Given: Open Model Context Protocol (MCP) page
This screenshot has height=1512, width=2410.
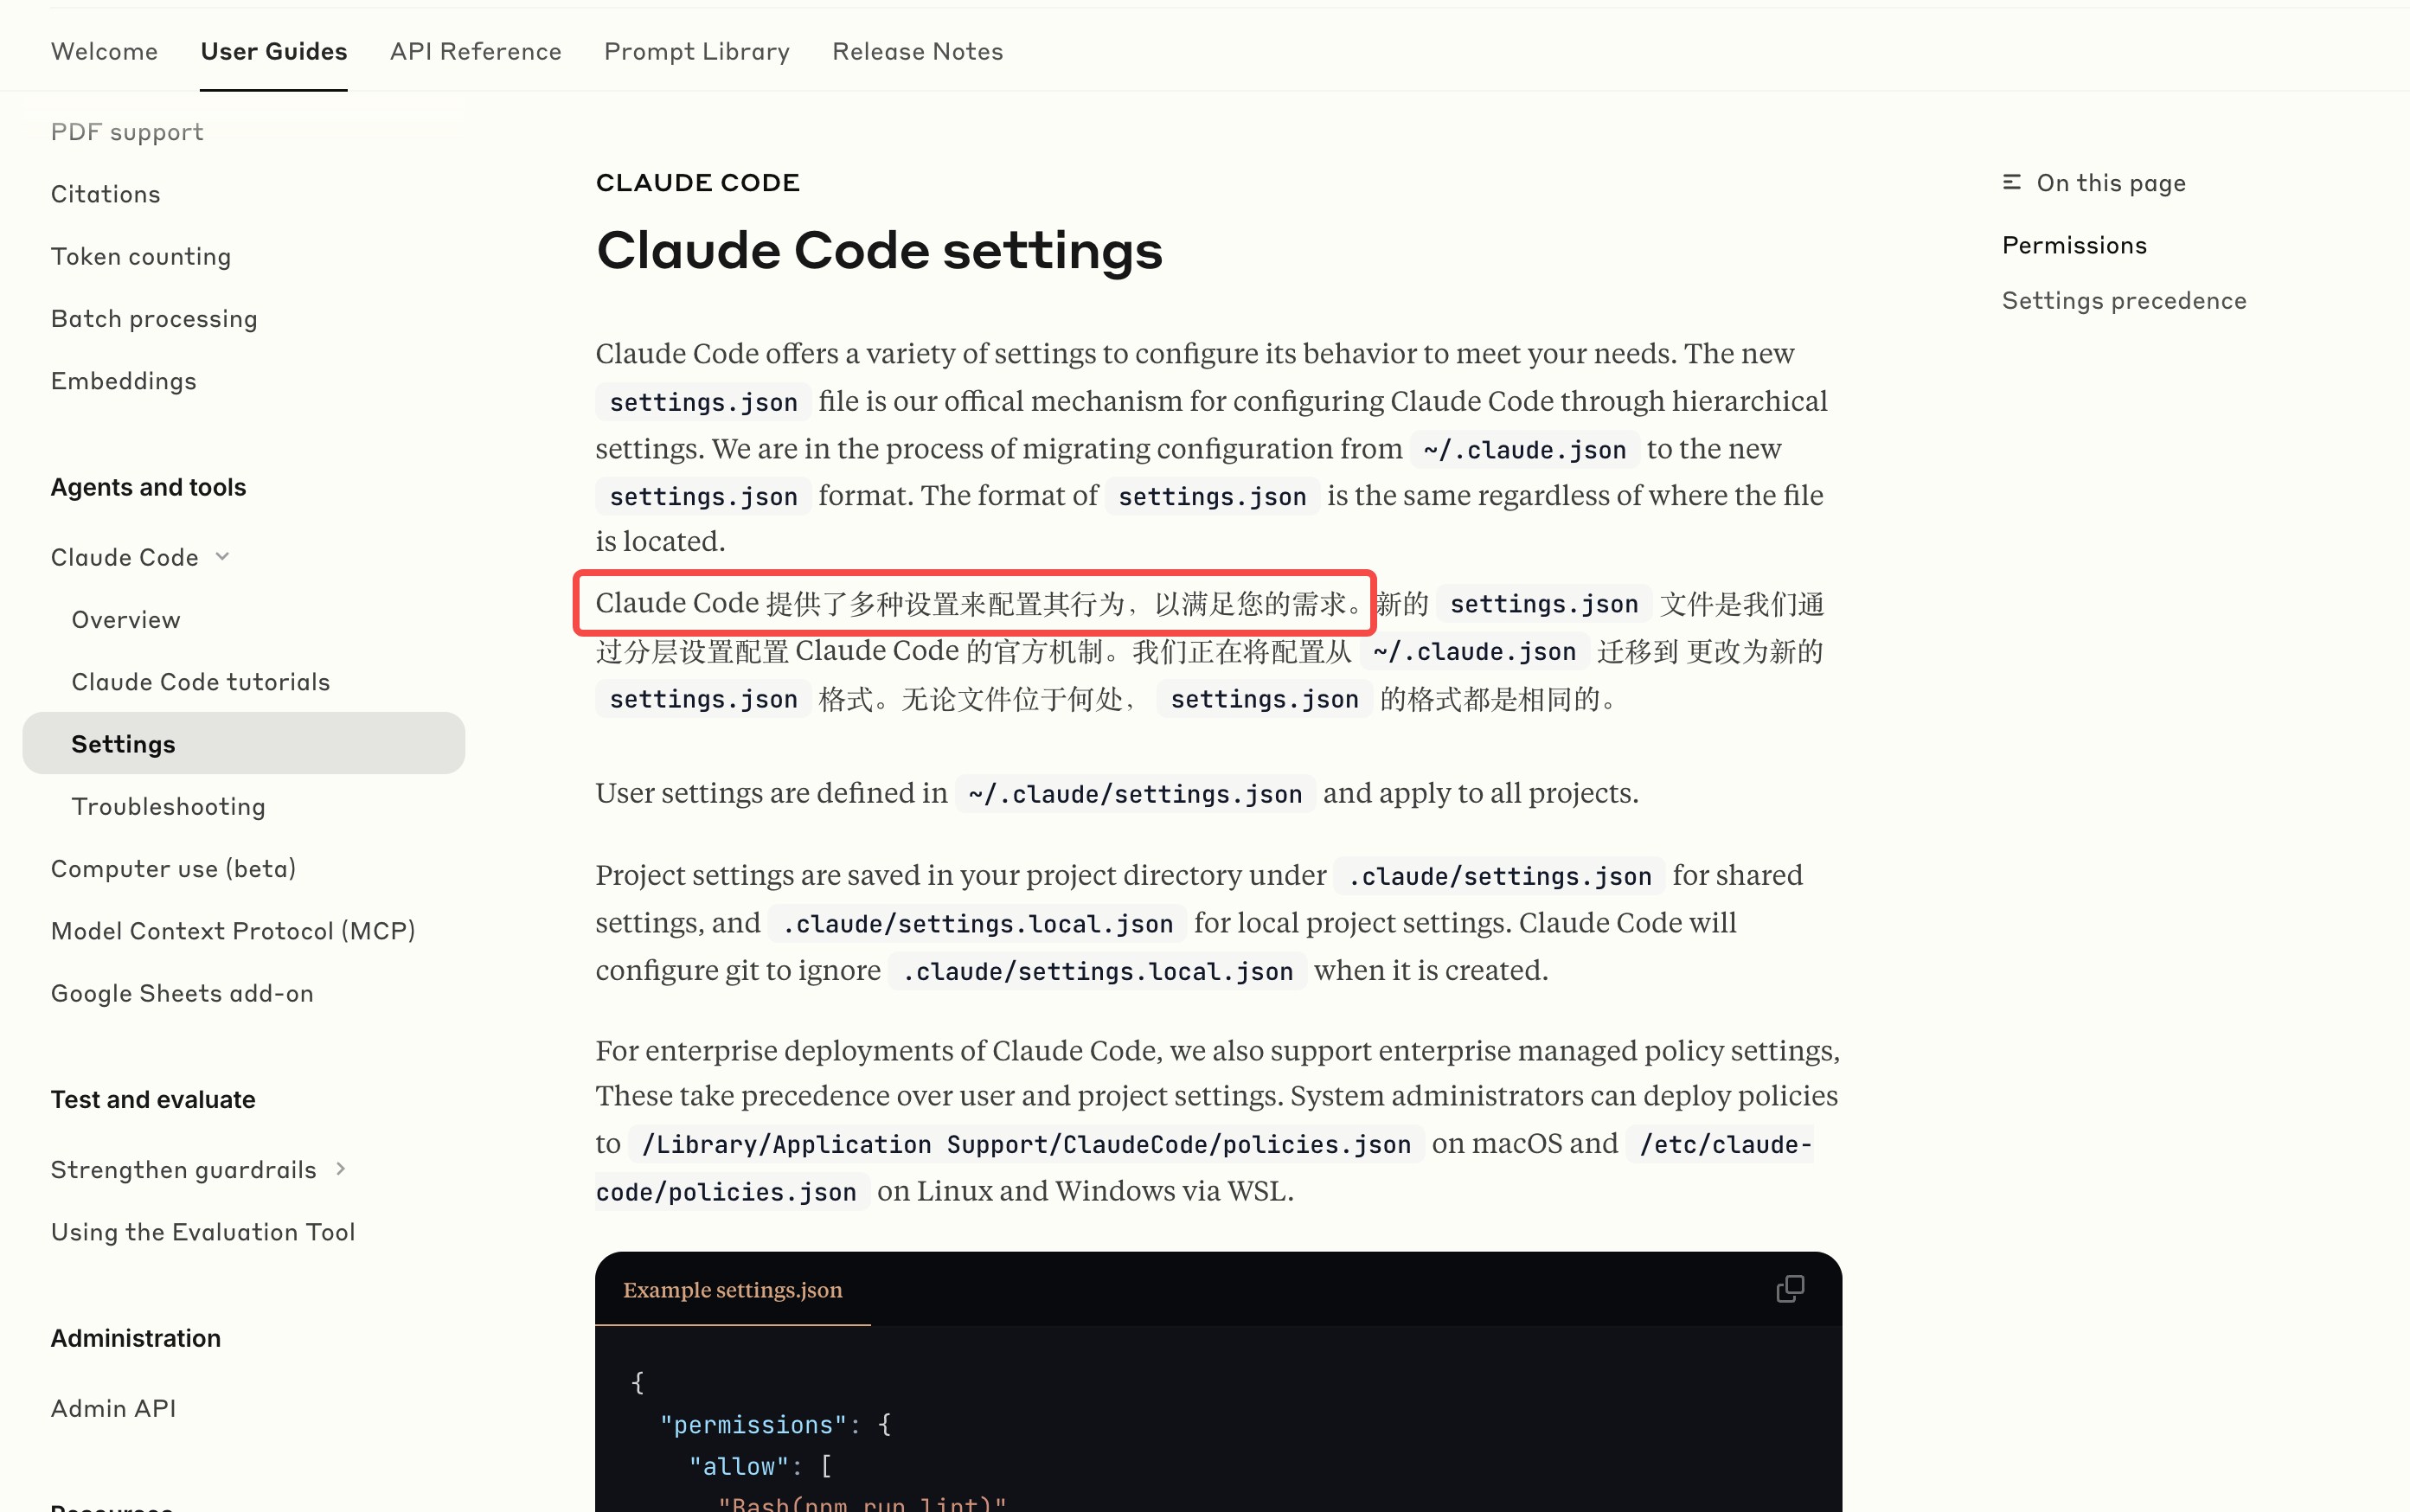Looking at the screenshot, I should [233, 930].
